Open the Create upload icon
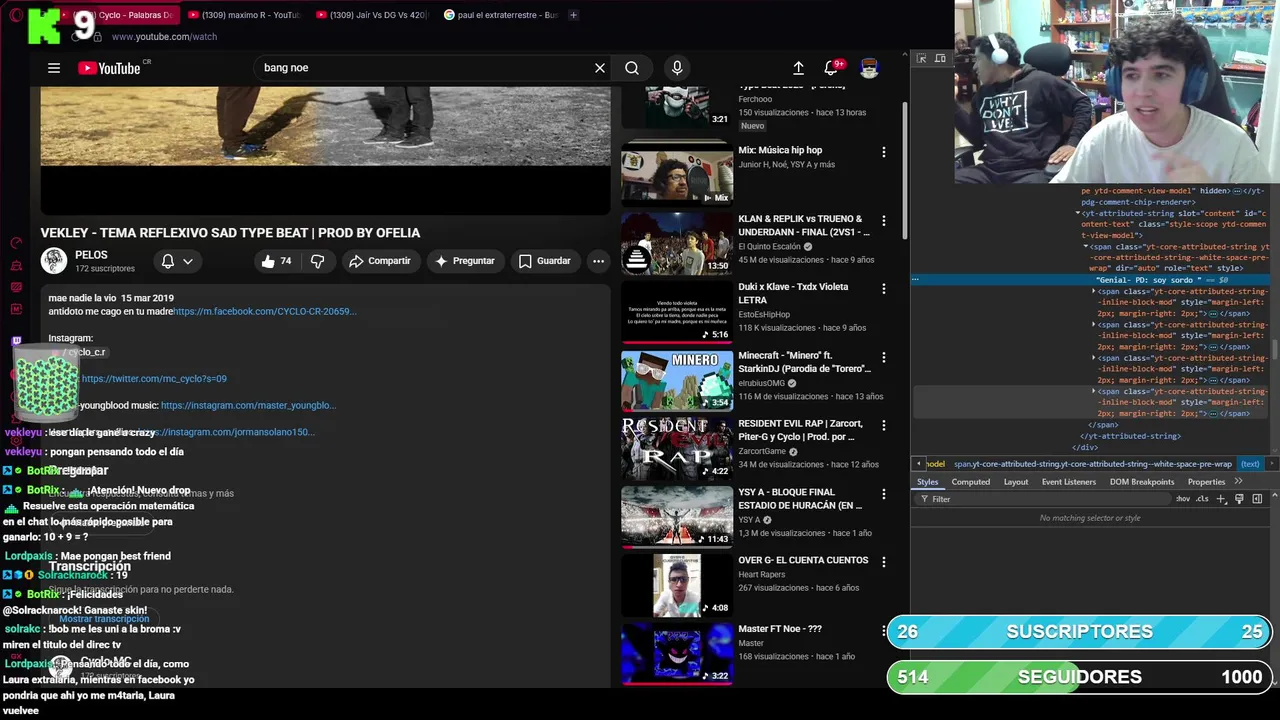Image resolution: width=1280 pixels, height=720 pixels. coord(798,68)
